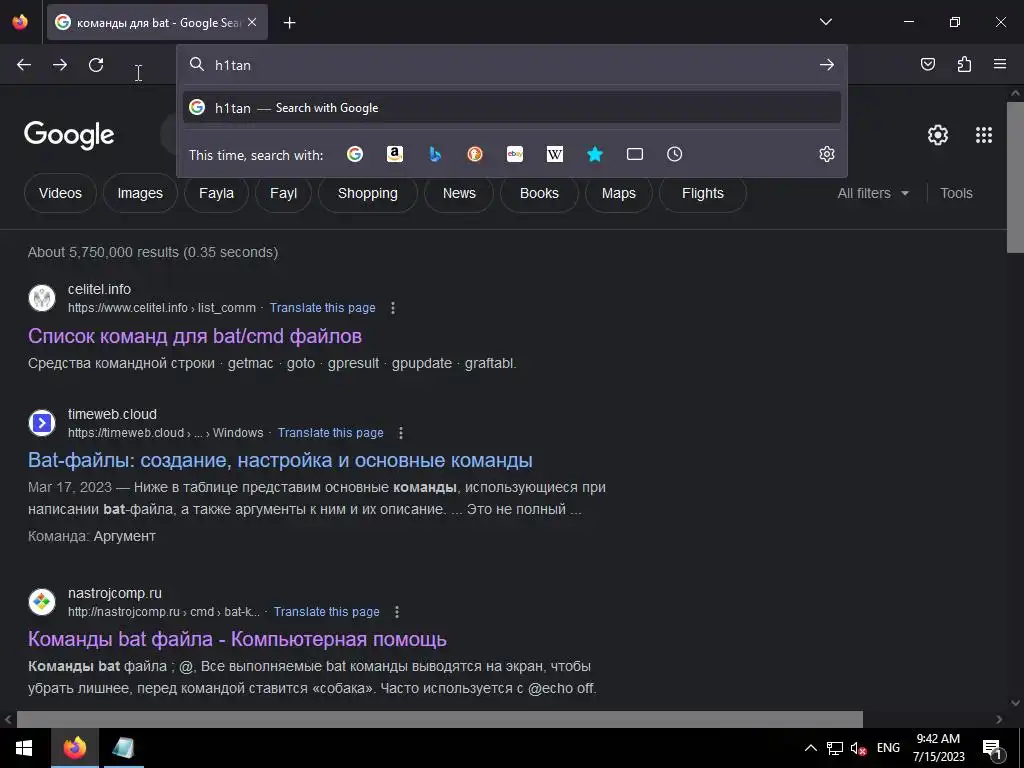This screenshot has height=768, width=1024.
Task: Click the Firefox taskbar icon
Action: click(x=74, y=748)
